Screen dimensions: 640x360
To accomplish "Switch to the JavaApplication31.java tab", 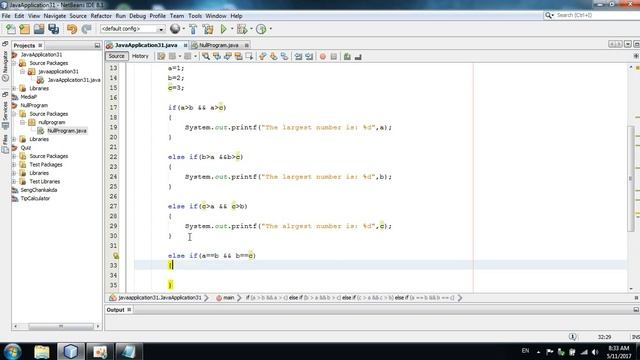I will pyautogui.click(x=146, y=45).
